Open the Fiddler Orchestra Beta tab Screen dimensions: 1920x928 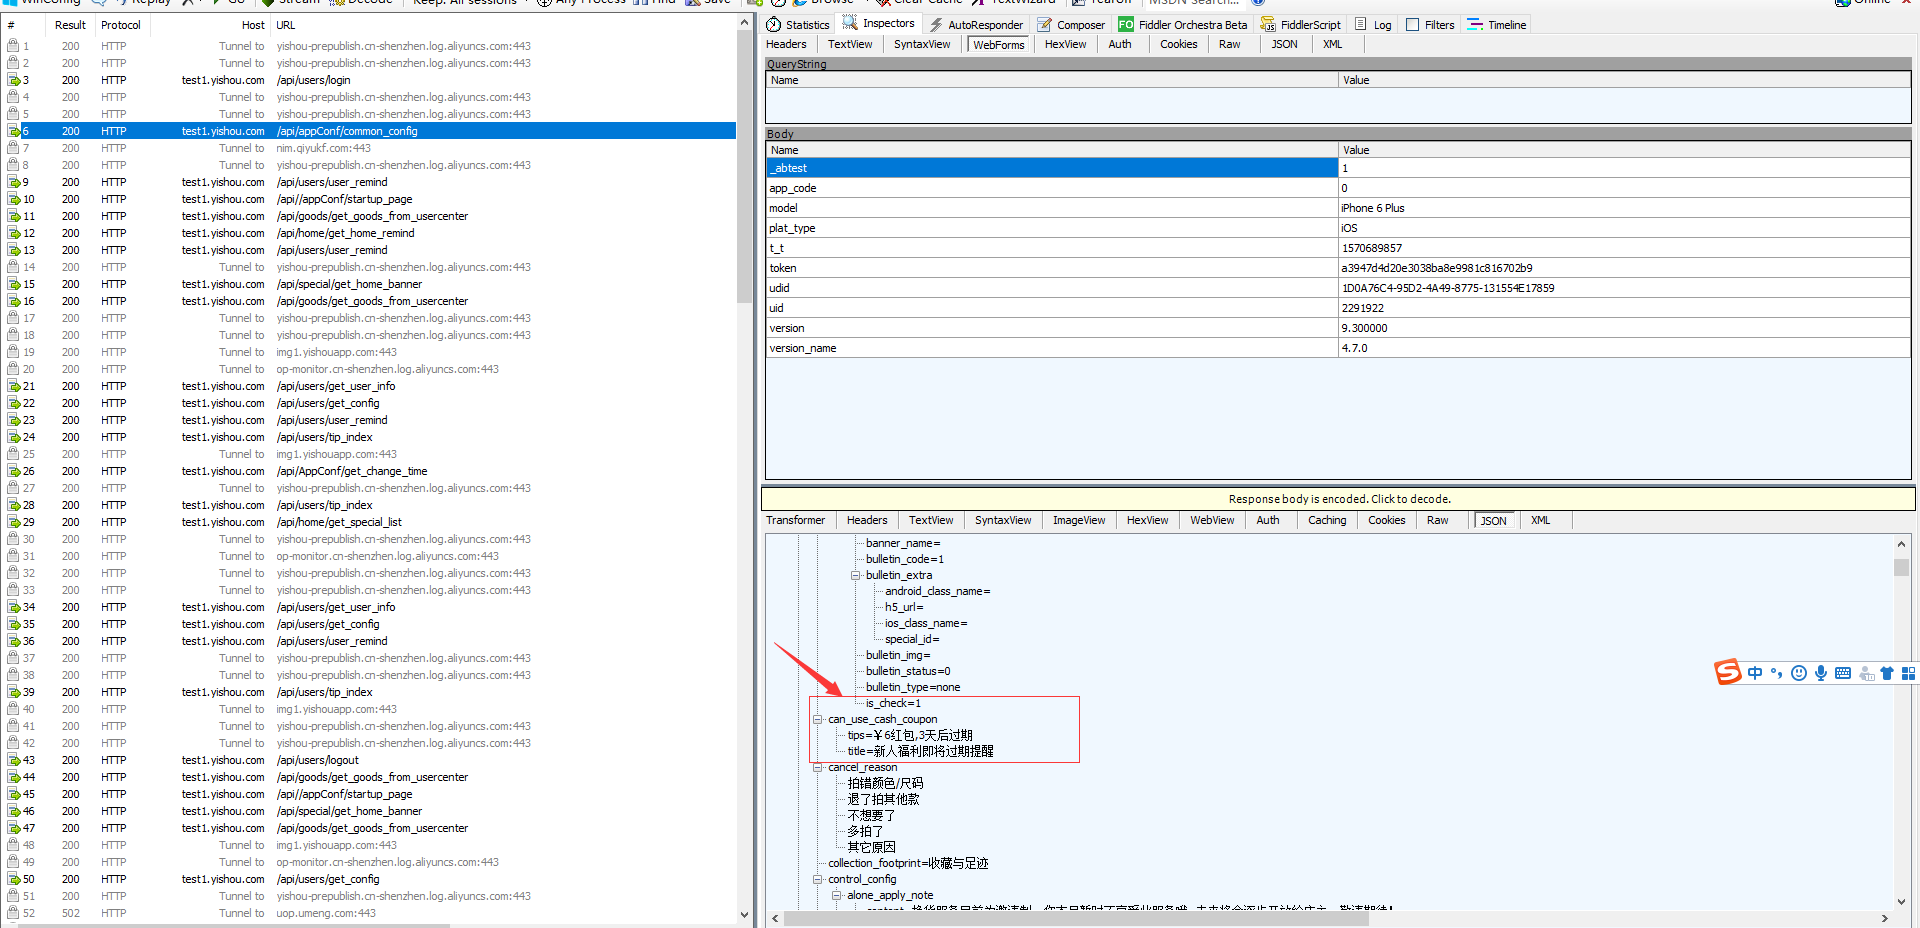pyautogui.click(x=1183, y=25)
